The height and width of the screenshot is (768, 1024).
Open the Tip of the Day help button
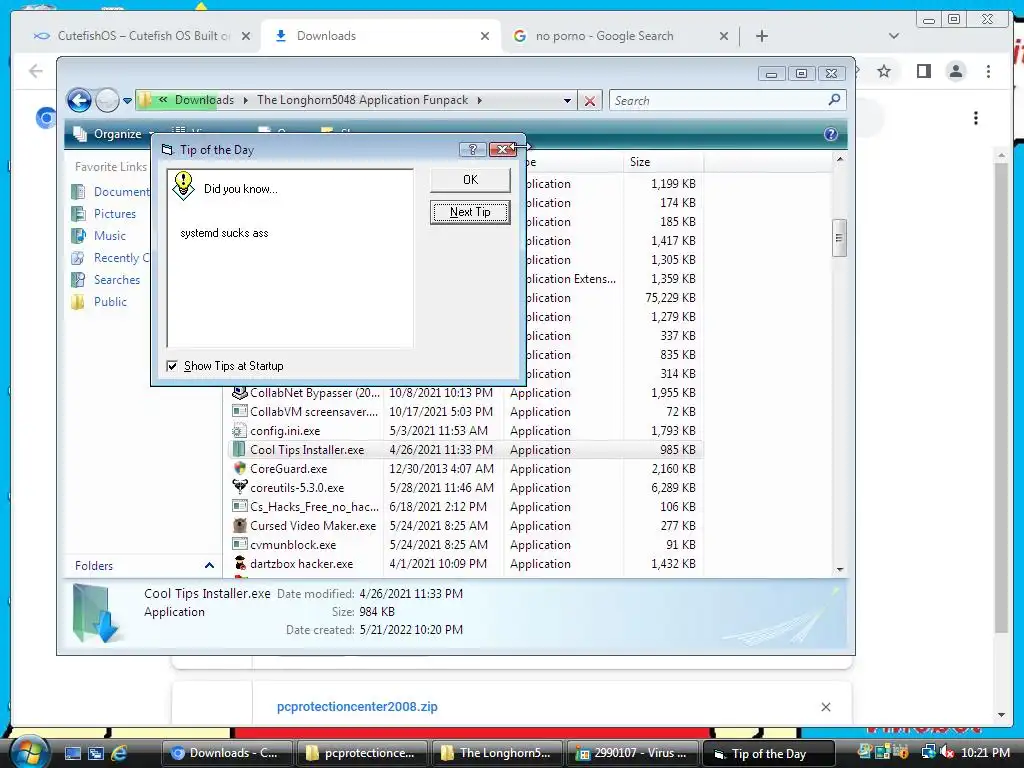472,150
